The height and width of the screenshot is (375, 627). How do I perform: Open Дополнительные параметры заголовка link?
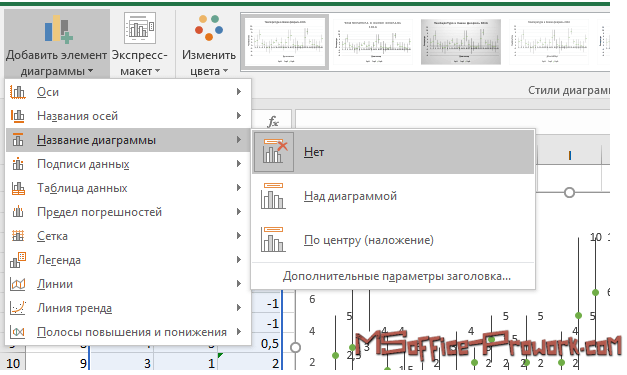[x=397, y=276]
